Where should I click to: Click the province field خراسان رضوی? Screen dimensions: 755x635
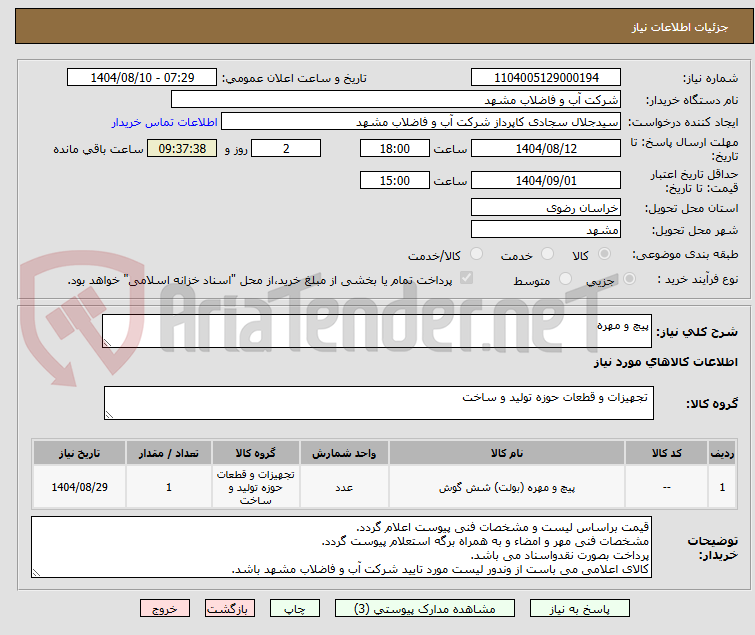(x=546, y=207)
